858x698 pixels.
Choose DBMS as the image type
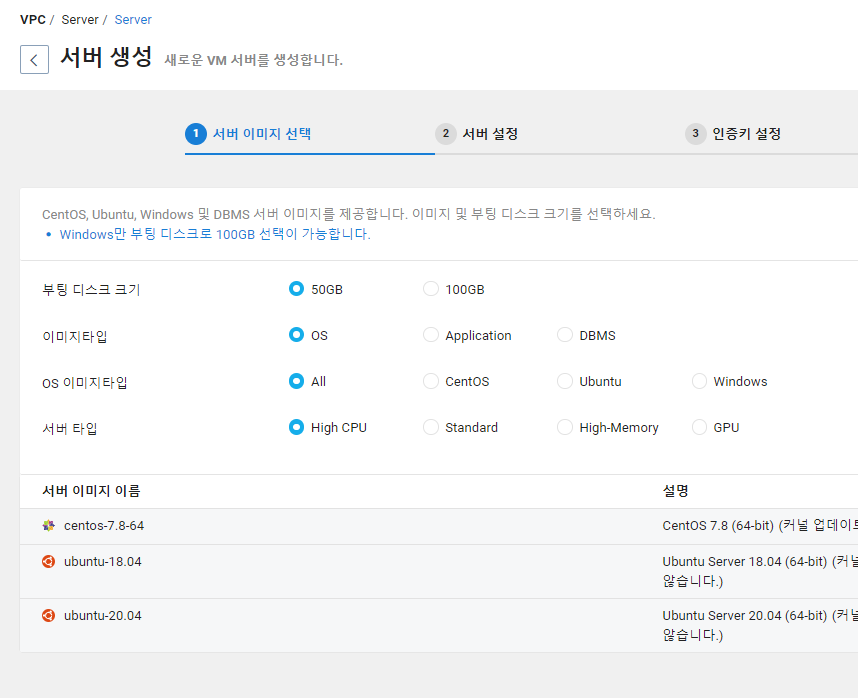pyautogui.click(x=565, y=335)
